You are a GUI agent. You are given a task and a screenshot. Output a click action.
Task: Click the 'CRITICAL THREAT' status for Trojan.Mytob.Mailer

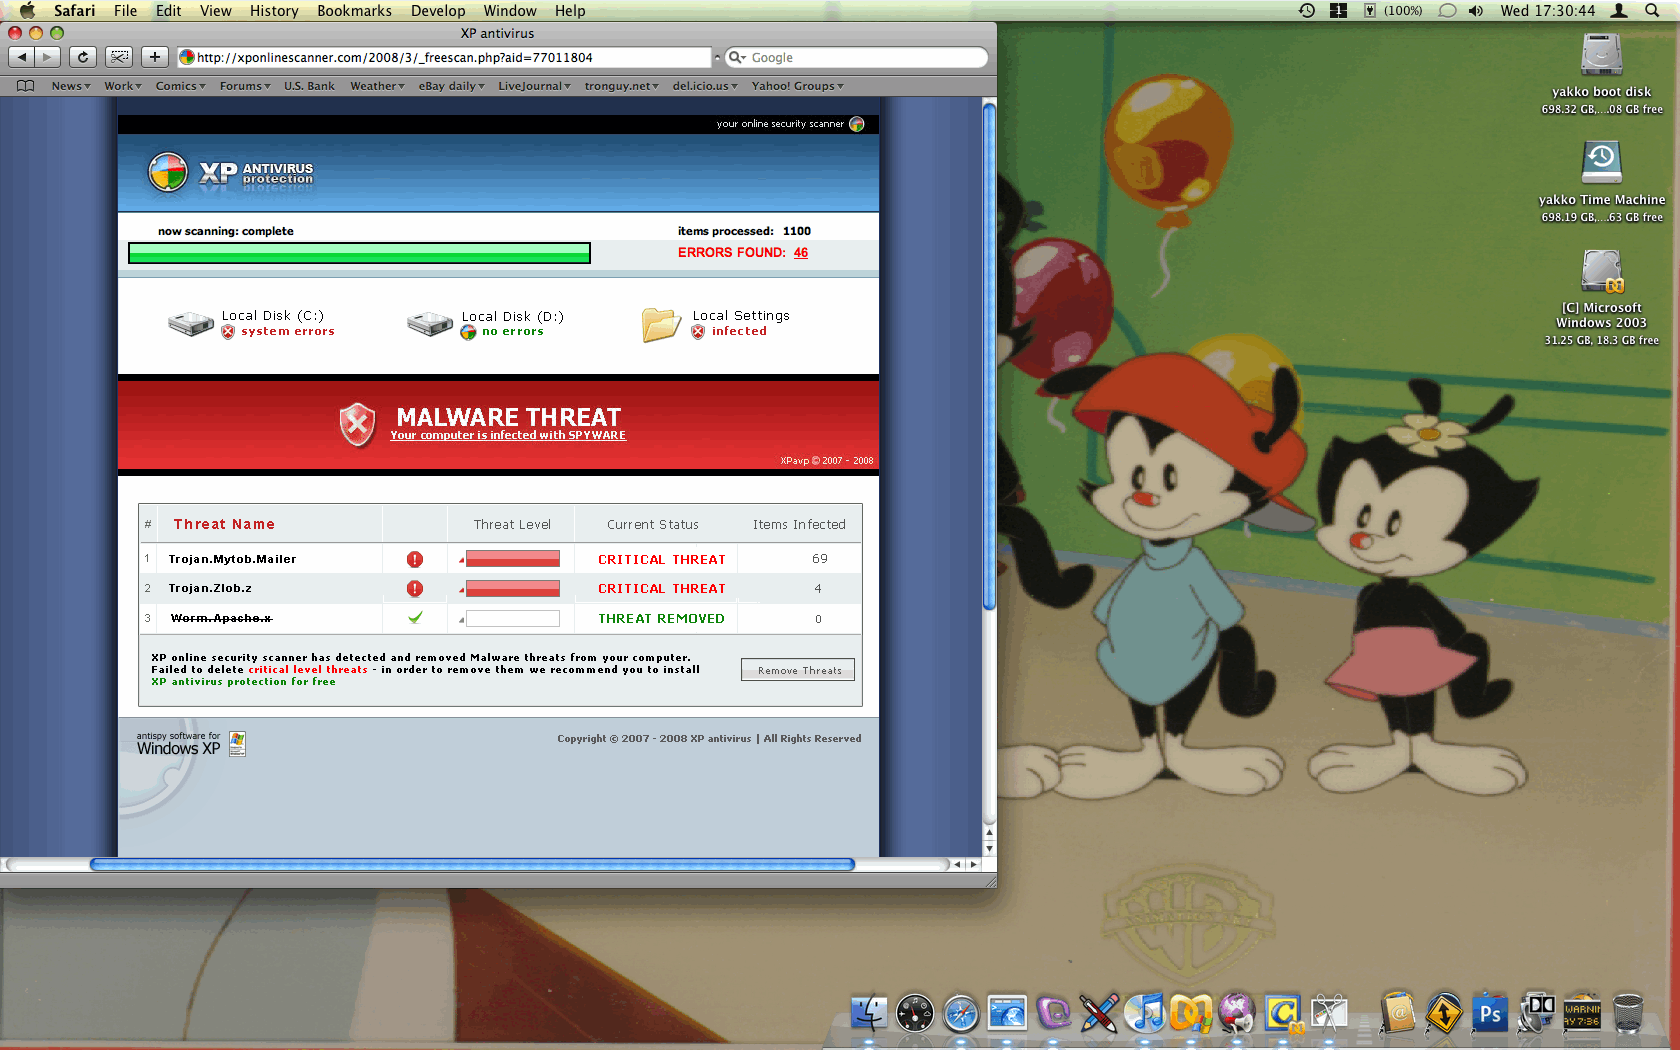(x=661, y=560)
